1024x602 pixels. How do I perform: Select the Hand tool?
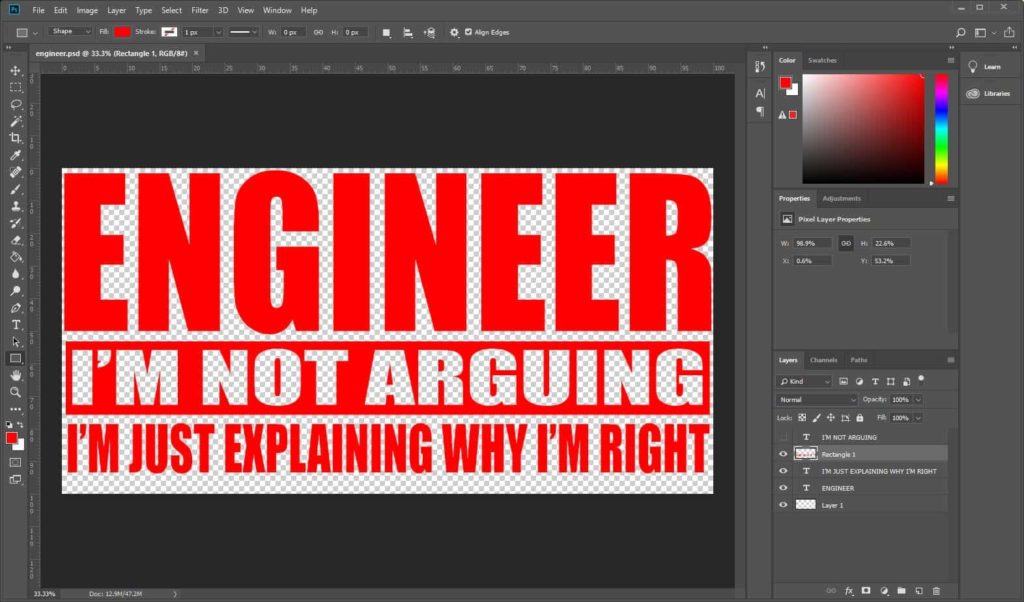coord(16,375)
